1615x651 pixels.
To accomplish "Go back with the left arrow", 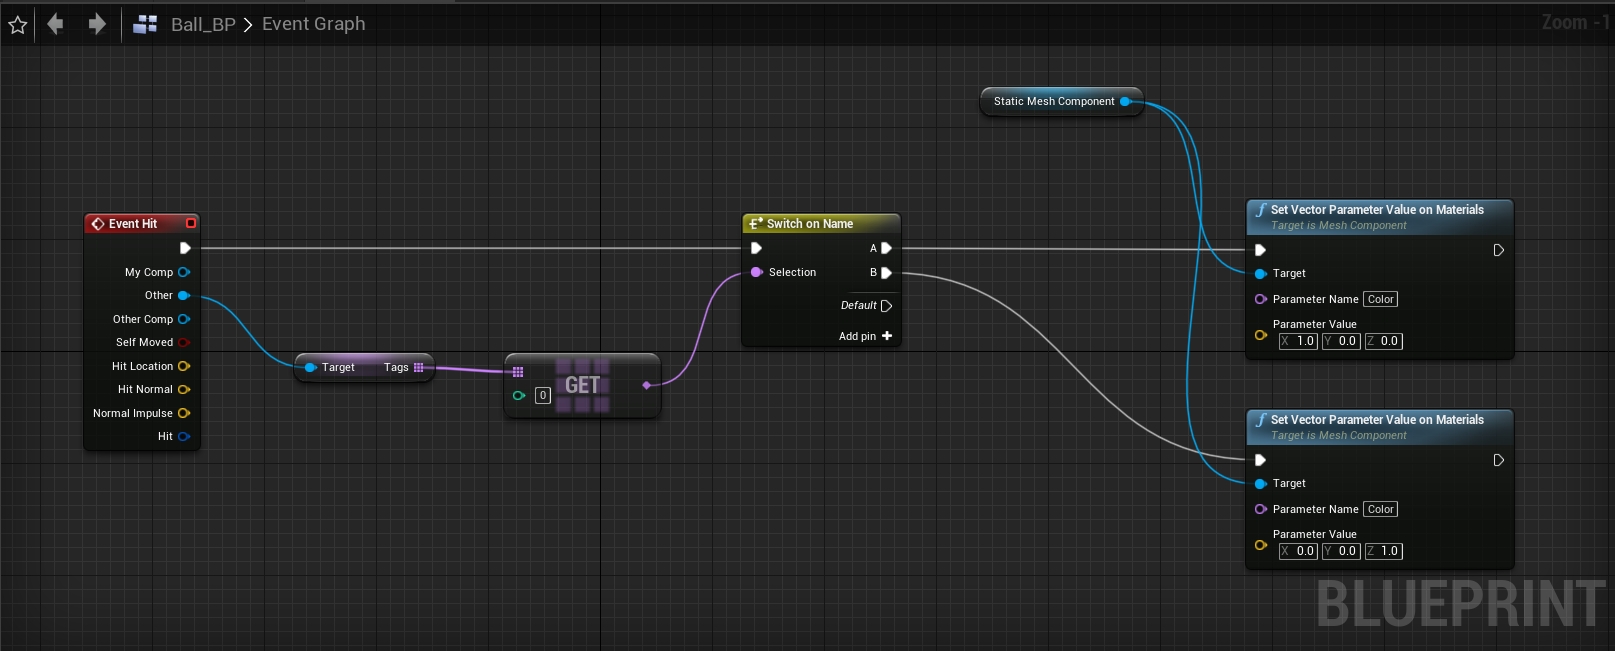I will [x=55, y=23].
